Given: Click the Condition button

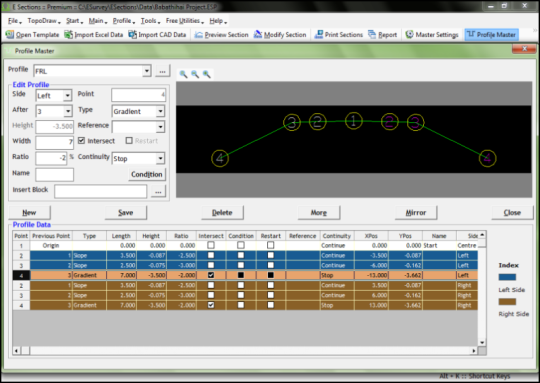Looking at the screenshot, I should (x=147, y=174).
